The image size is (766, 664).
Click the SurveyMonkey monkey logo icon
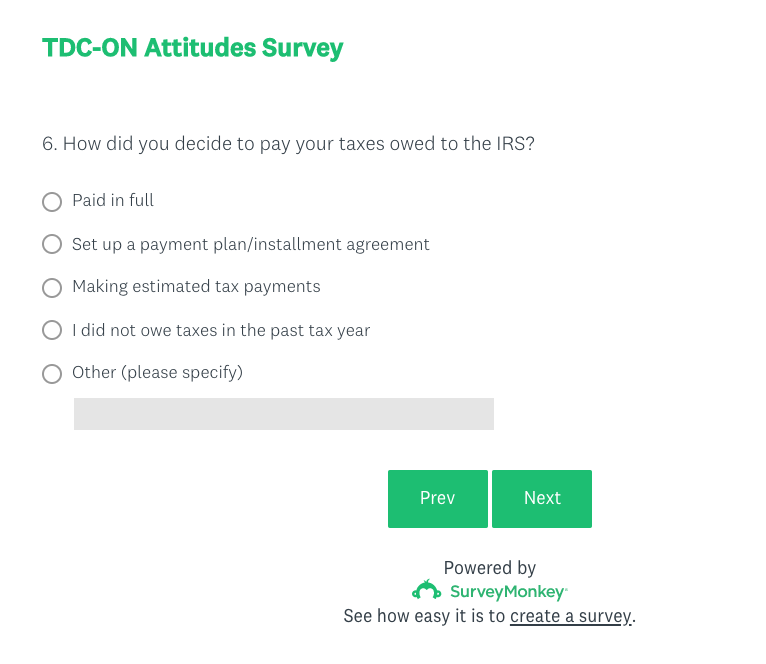427,590
